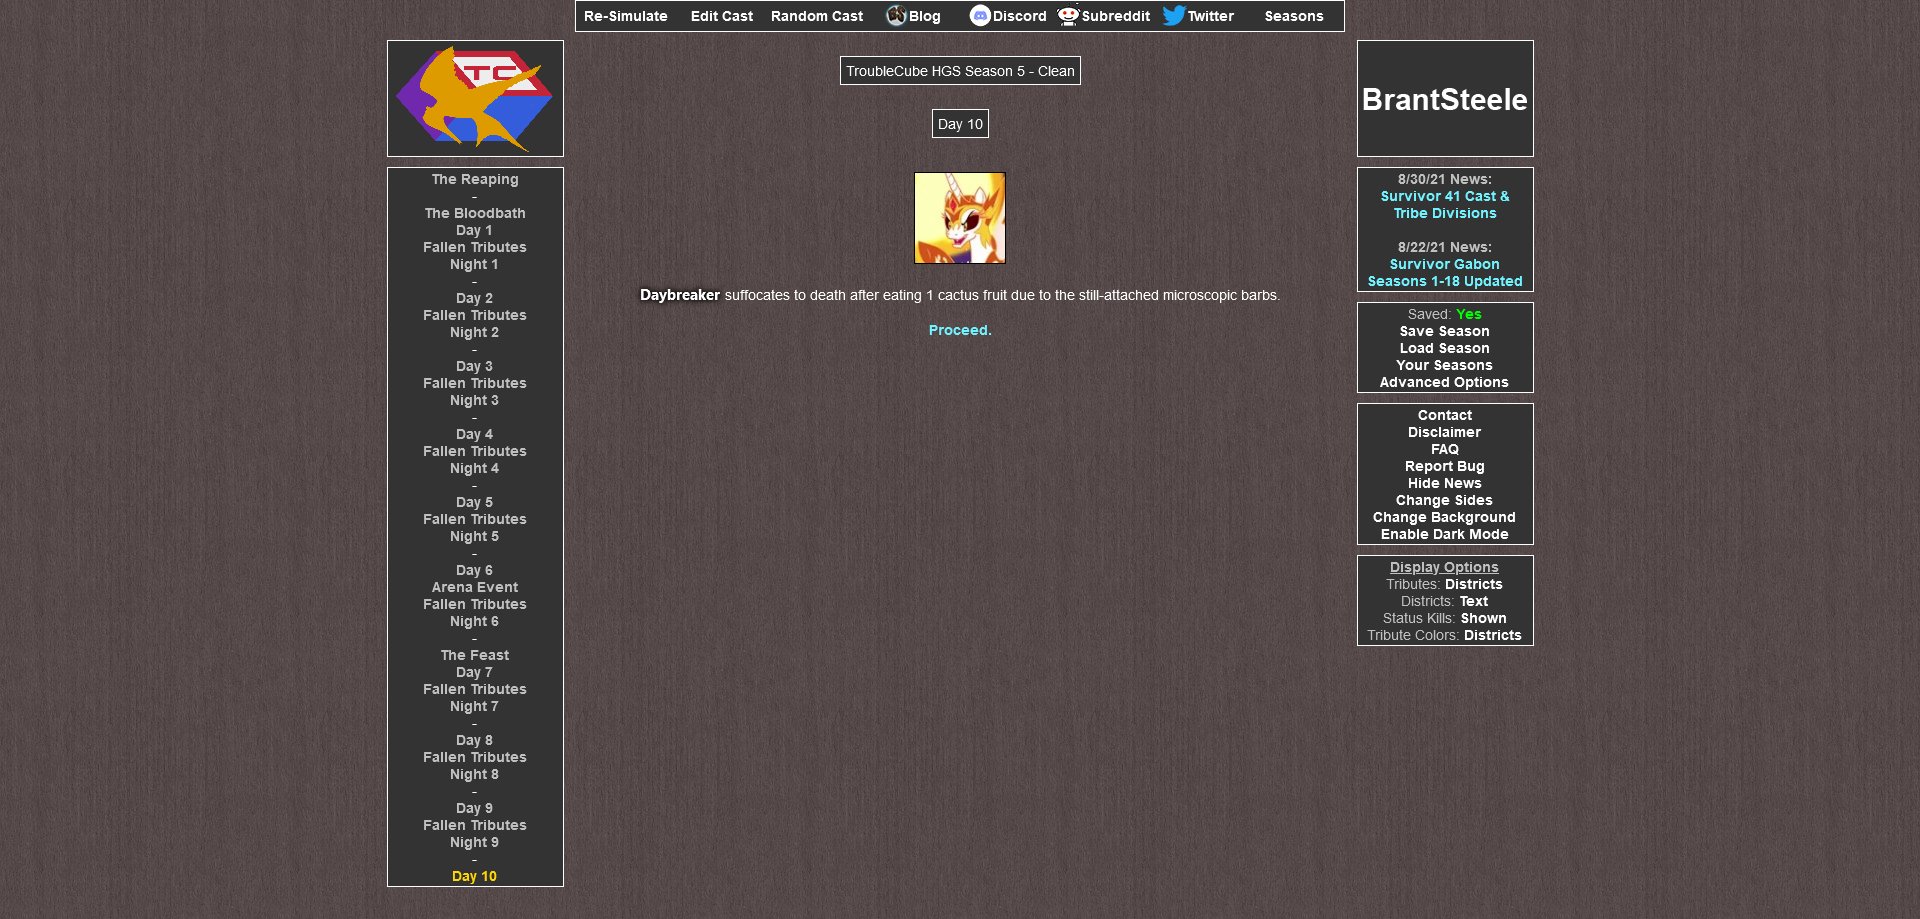
Task: Open the Discord logo icon
Action: (980, 15)
